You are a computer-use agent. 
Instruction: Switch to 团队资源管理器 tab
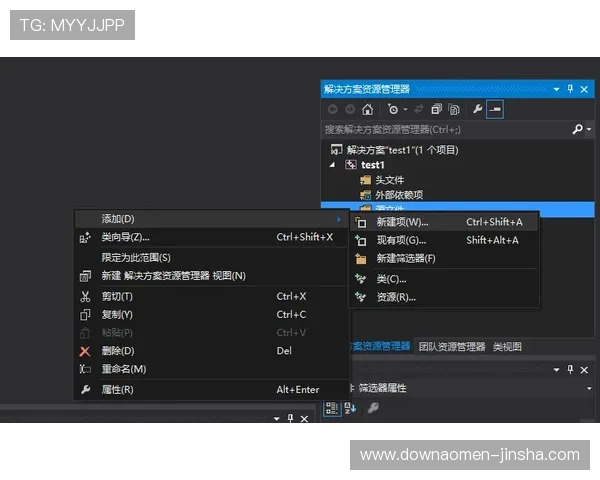(452, 347)
